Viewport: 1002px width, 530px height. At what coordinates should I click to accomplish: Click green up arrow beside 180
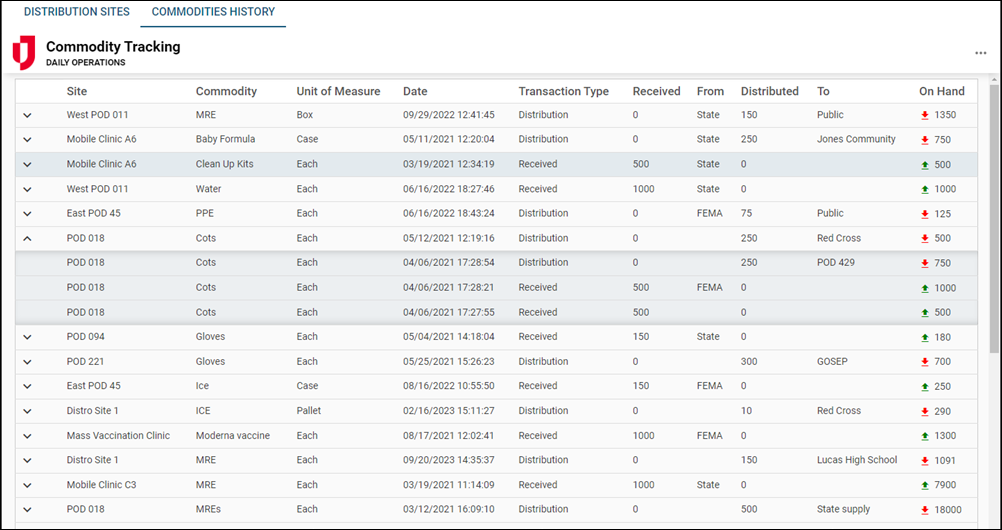[925, 337]
